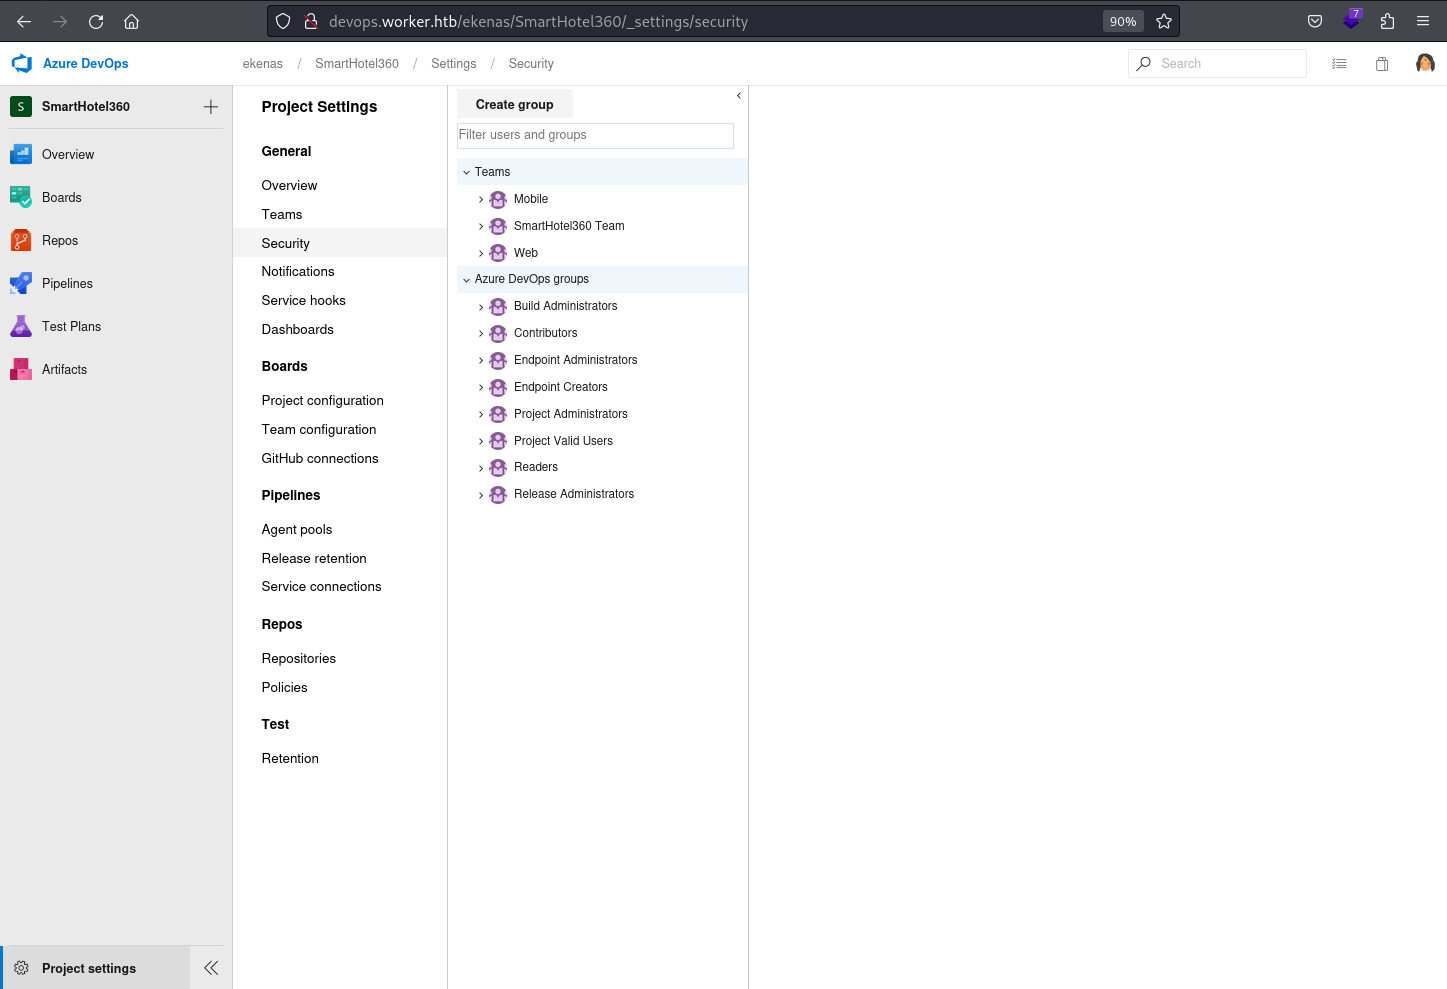
Task: Click the 90% zoom level indicator
Action: pos(1123,21)
